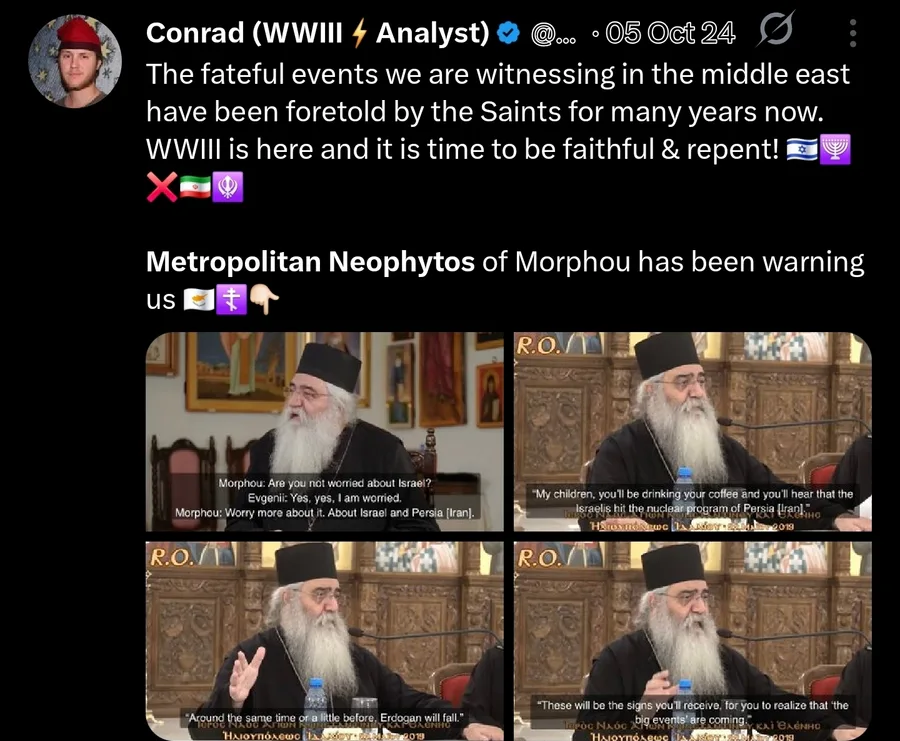Open the three-dot more options menu
Viewport: 900px width, 741px height.
853,33
